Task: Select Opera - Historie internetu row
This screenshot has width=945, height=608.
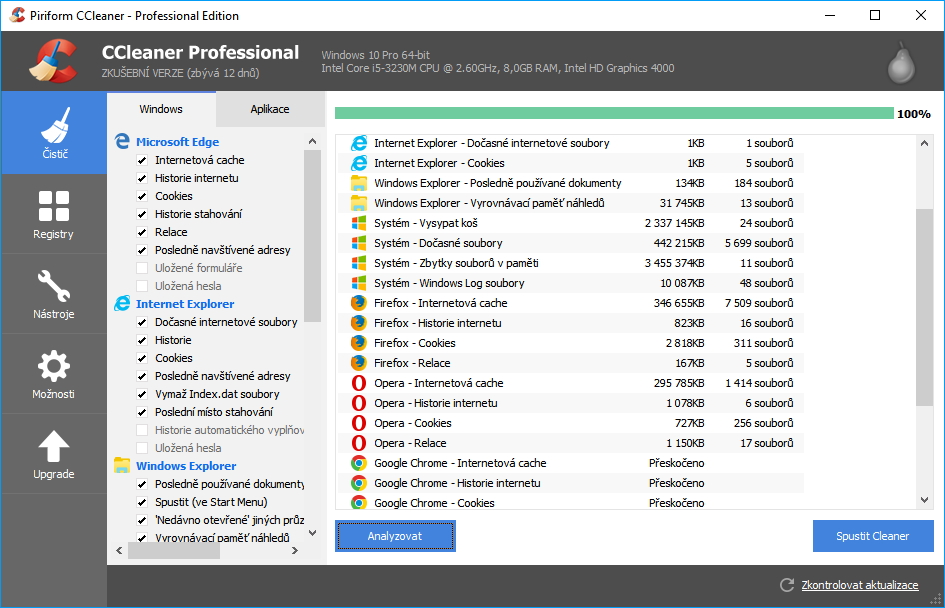Action: click(570, 403)
